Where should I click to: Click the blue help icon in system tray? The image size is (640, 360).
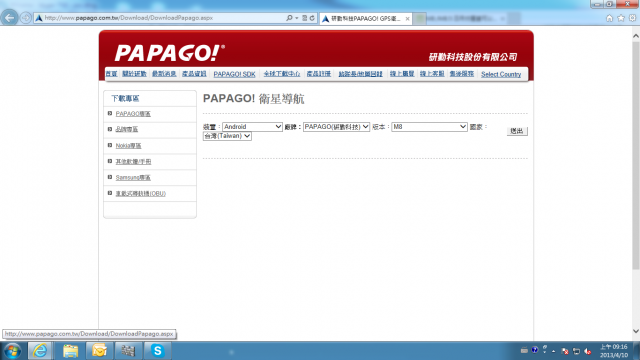coord(535,350)
